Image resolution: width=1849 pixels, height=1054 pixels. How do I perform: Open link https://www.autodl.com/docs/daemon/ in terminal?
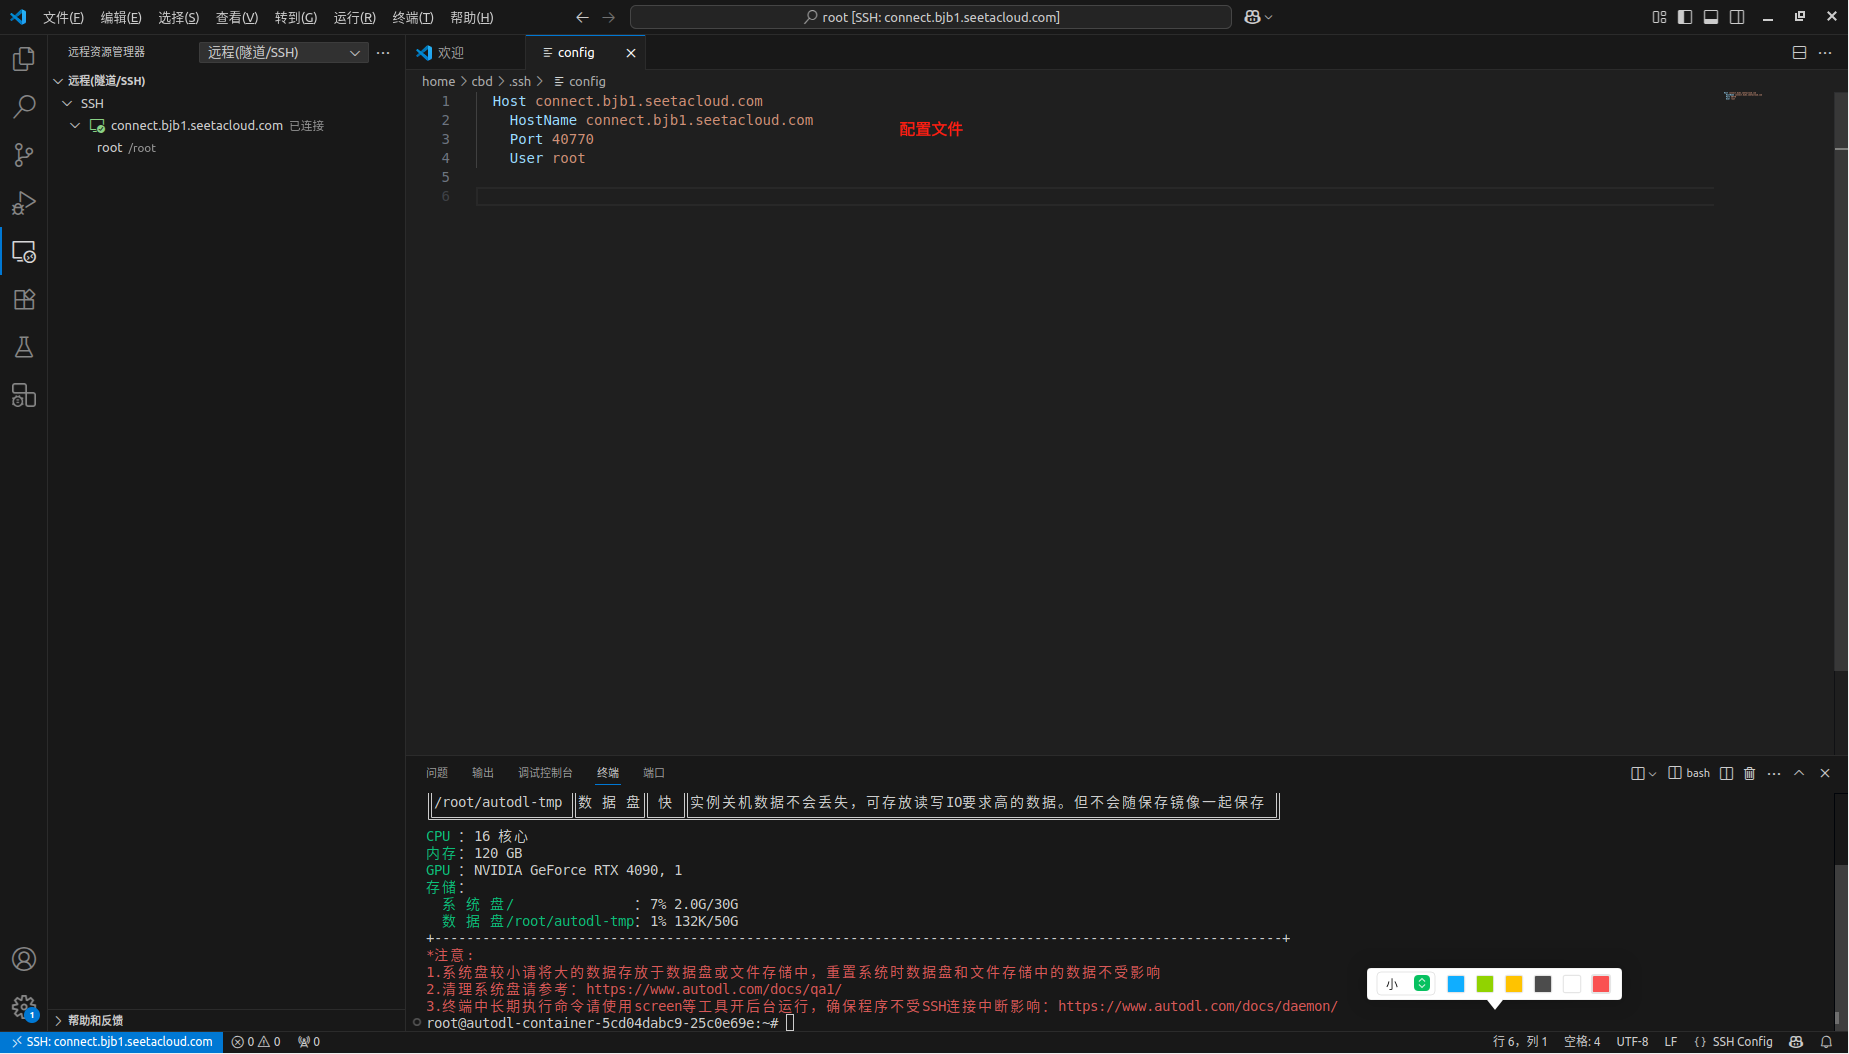[x=1200, y=1006]
